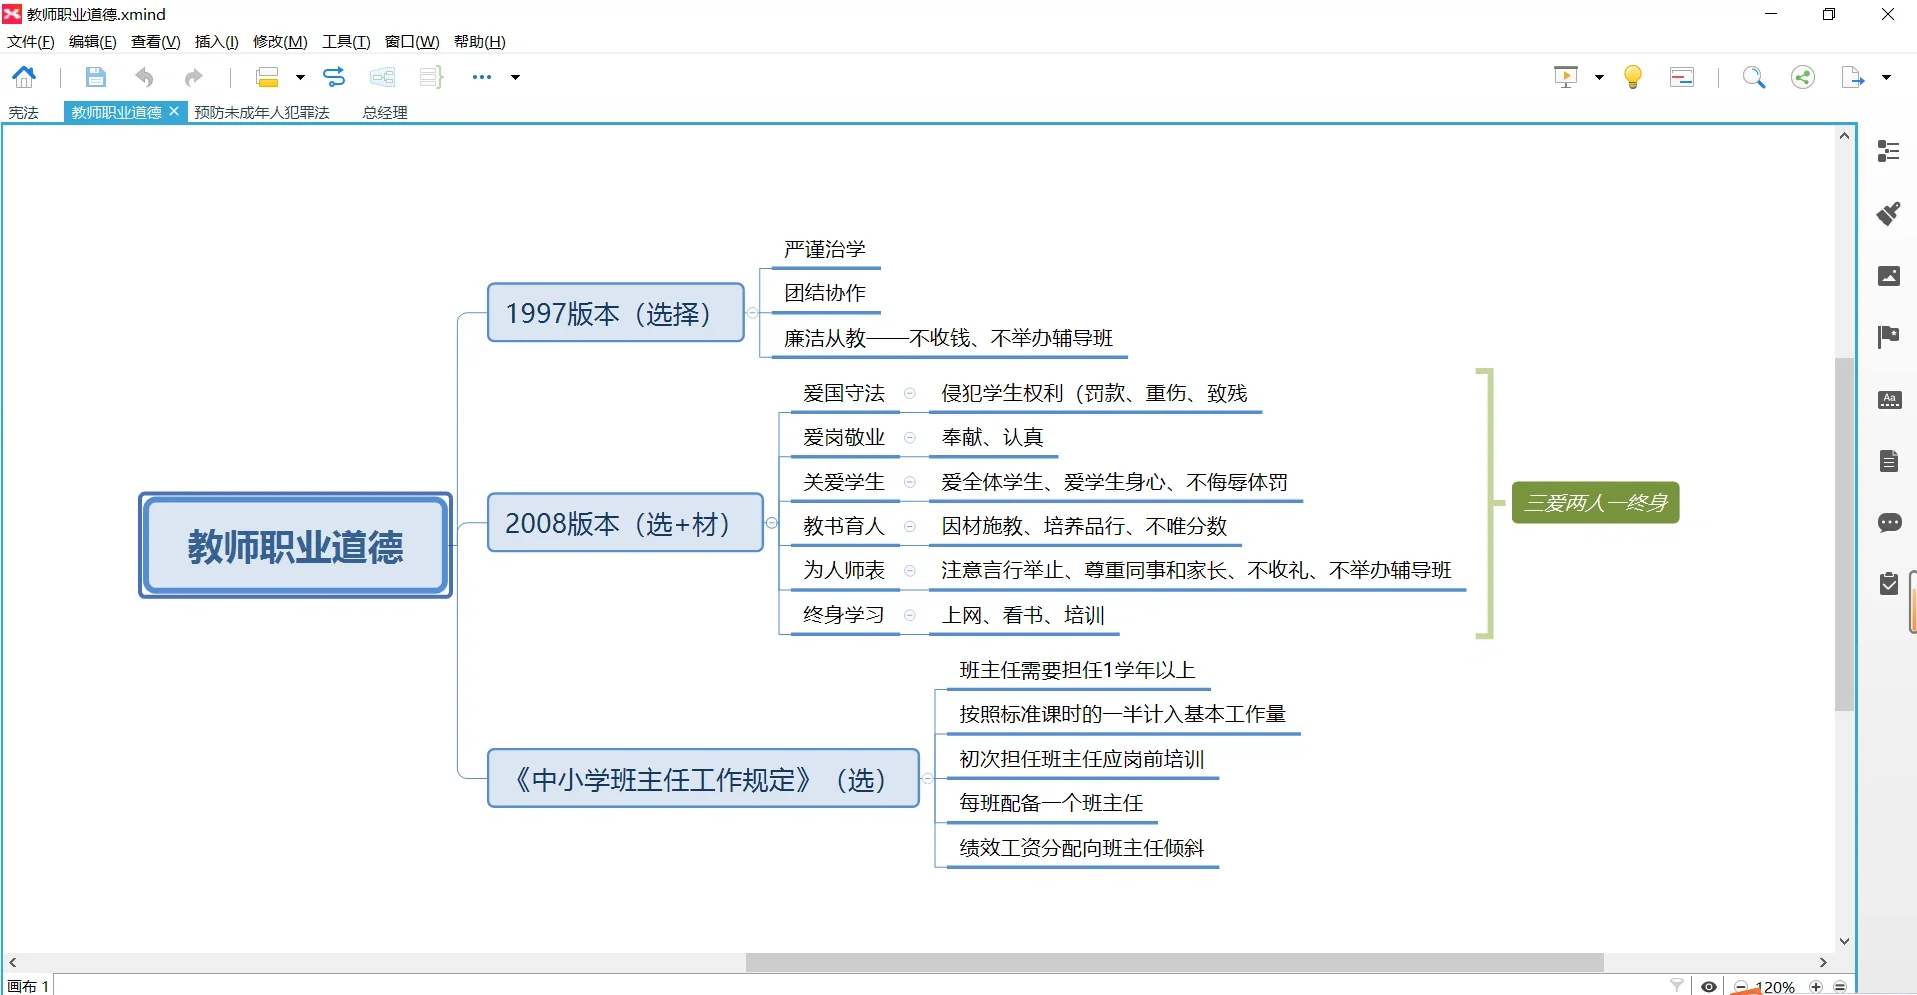Click the Undo arrow icon

(x=145, y=77)
